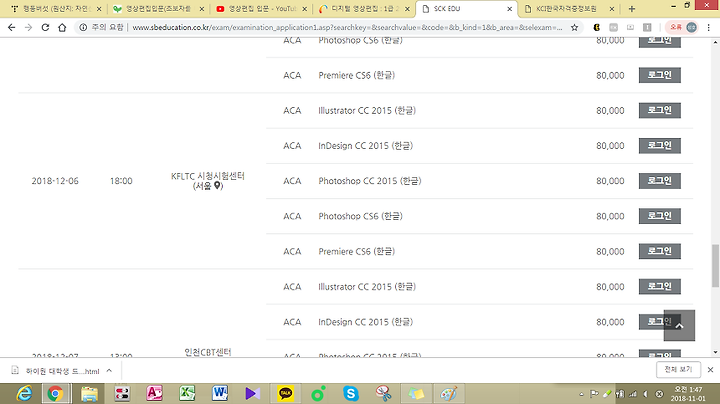
Task: Open the green circle app in taskbar
Action: coord(318,393)
